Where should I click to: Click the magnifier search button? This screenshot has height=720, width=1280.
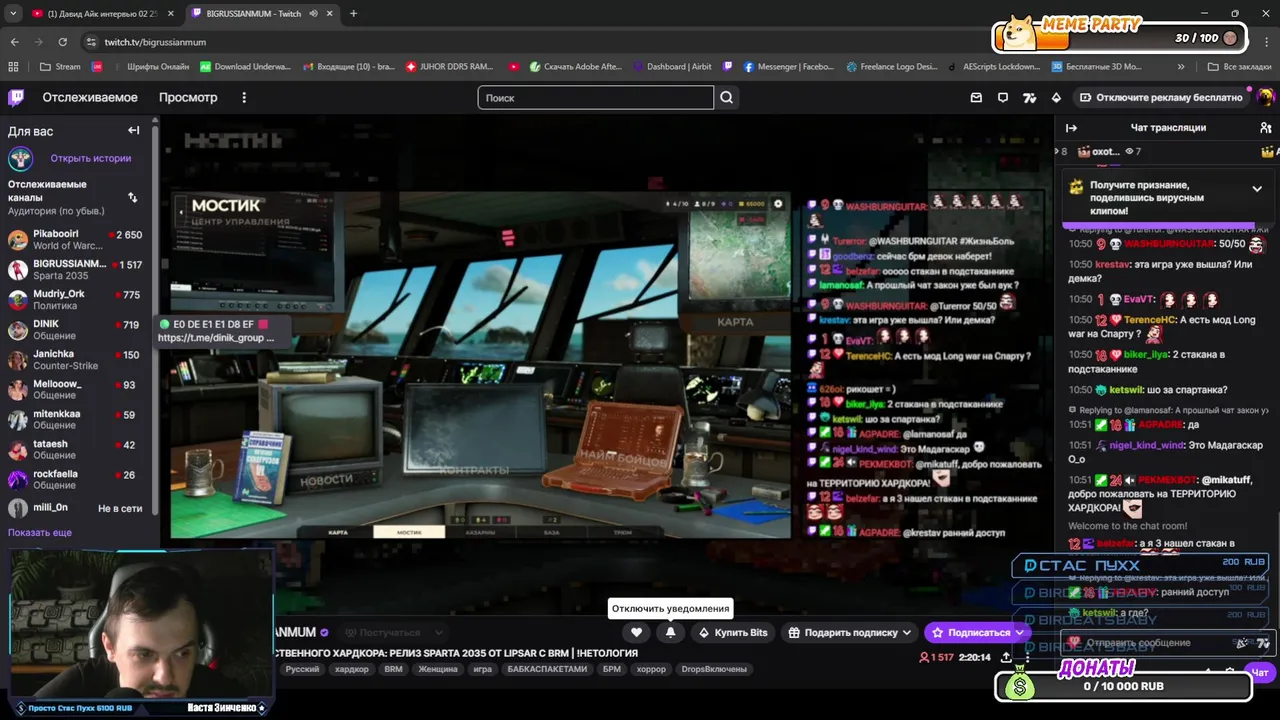727,97
